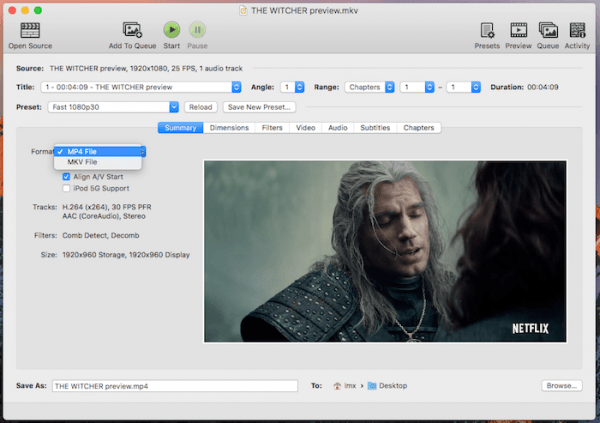Toggle the Align A/V Start checkbox

[x=67, y=176]
